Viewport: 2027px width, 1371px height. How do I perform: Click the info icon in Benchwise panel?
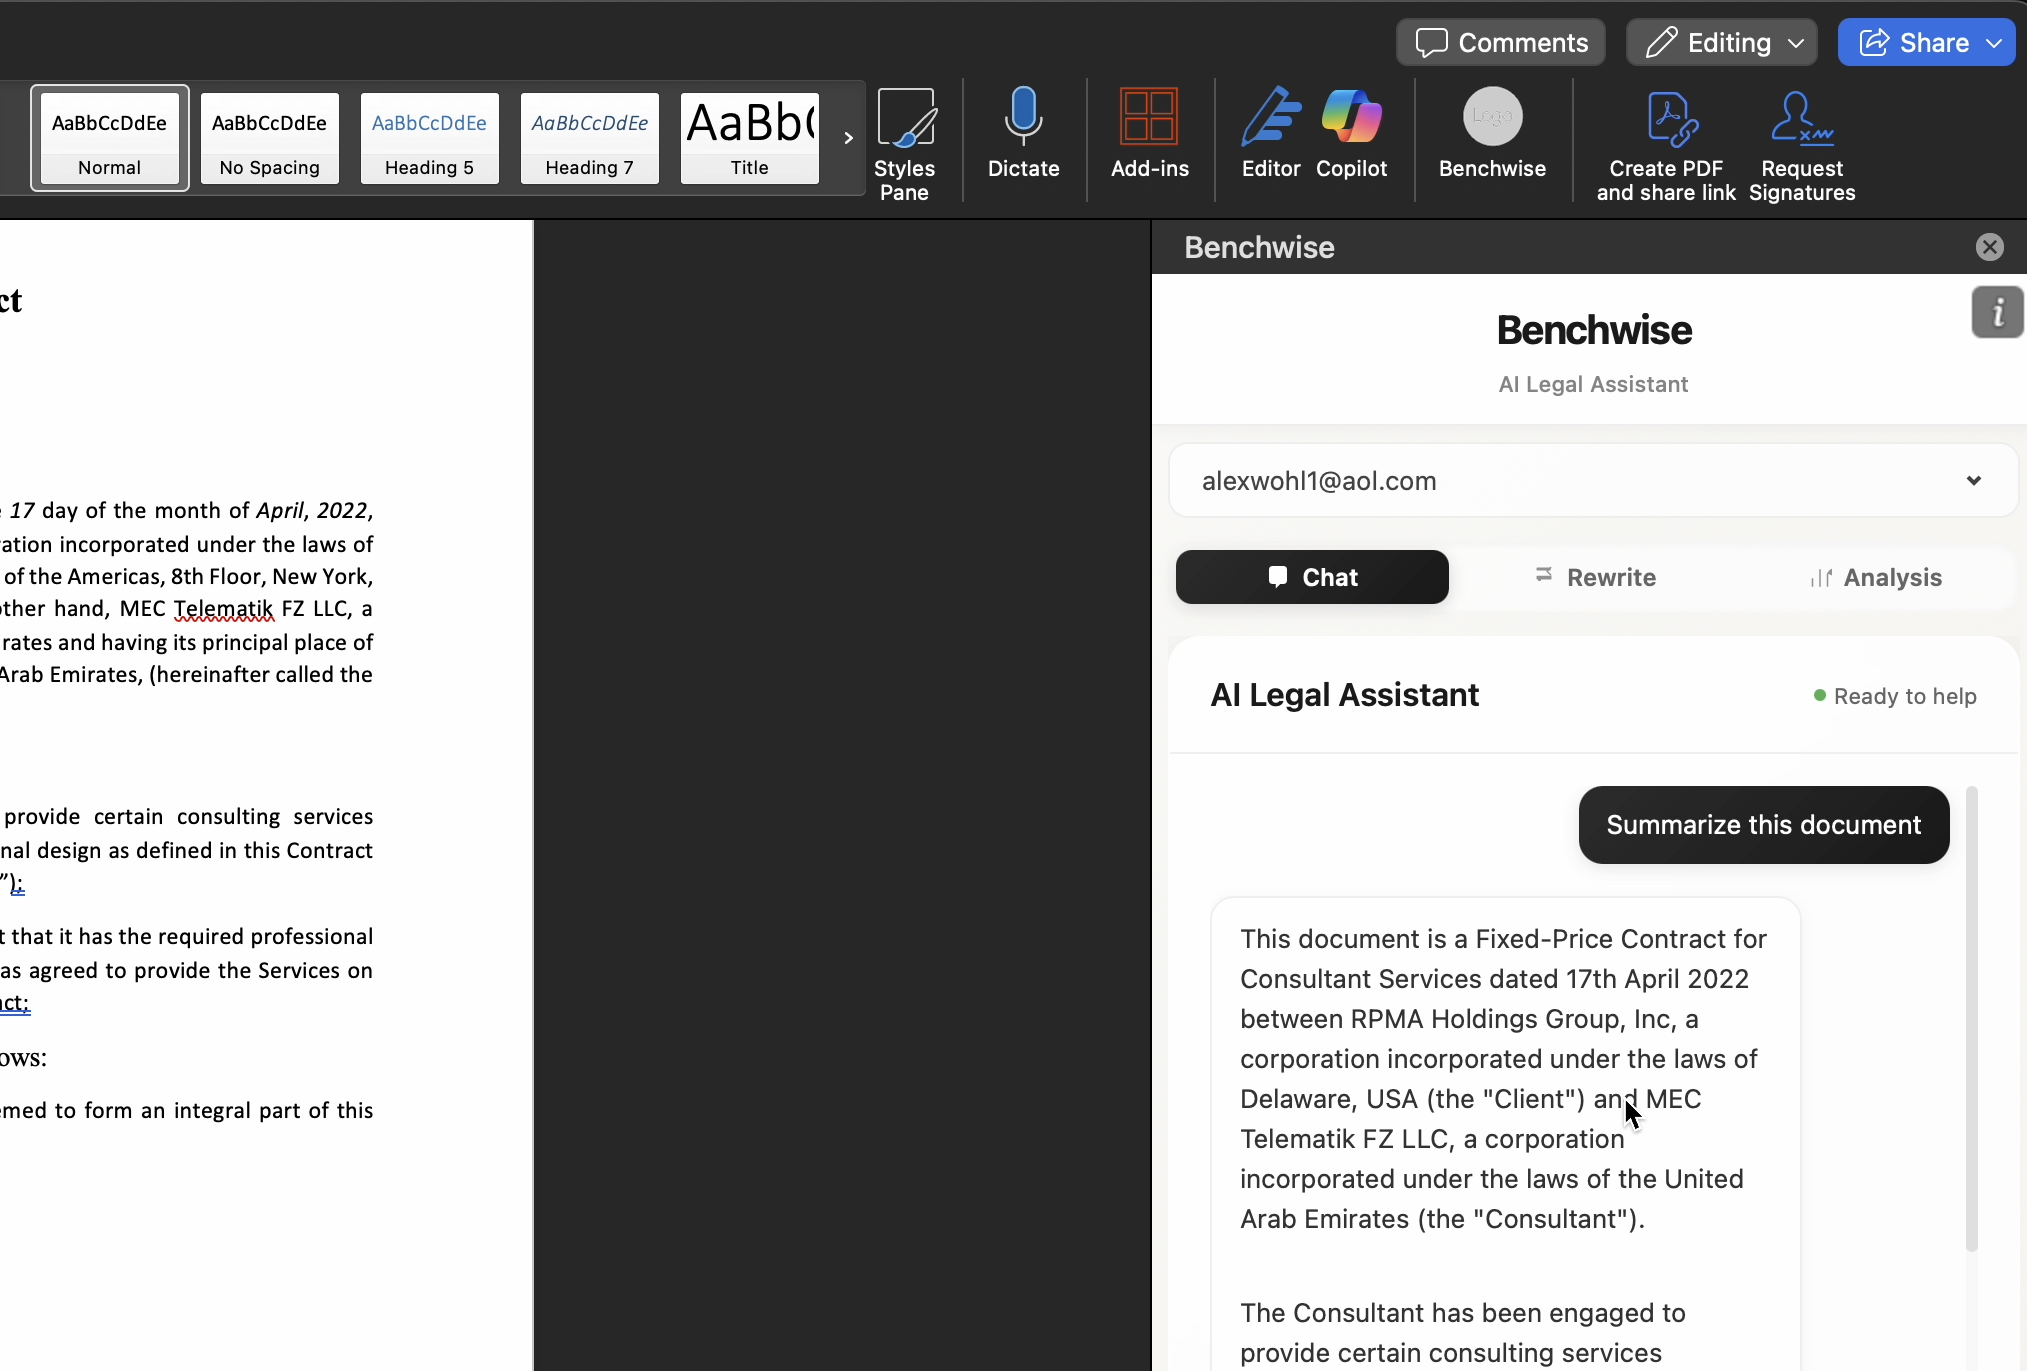(x=1997, y=312)
